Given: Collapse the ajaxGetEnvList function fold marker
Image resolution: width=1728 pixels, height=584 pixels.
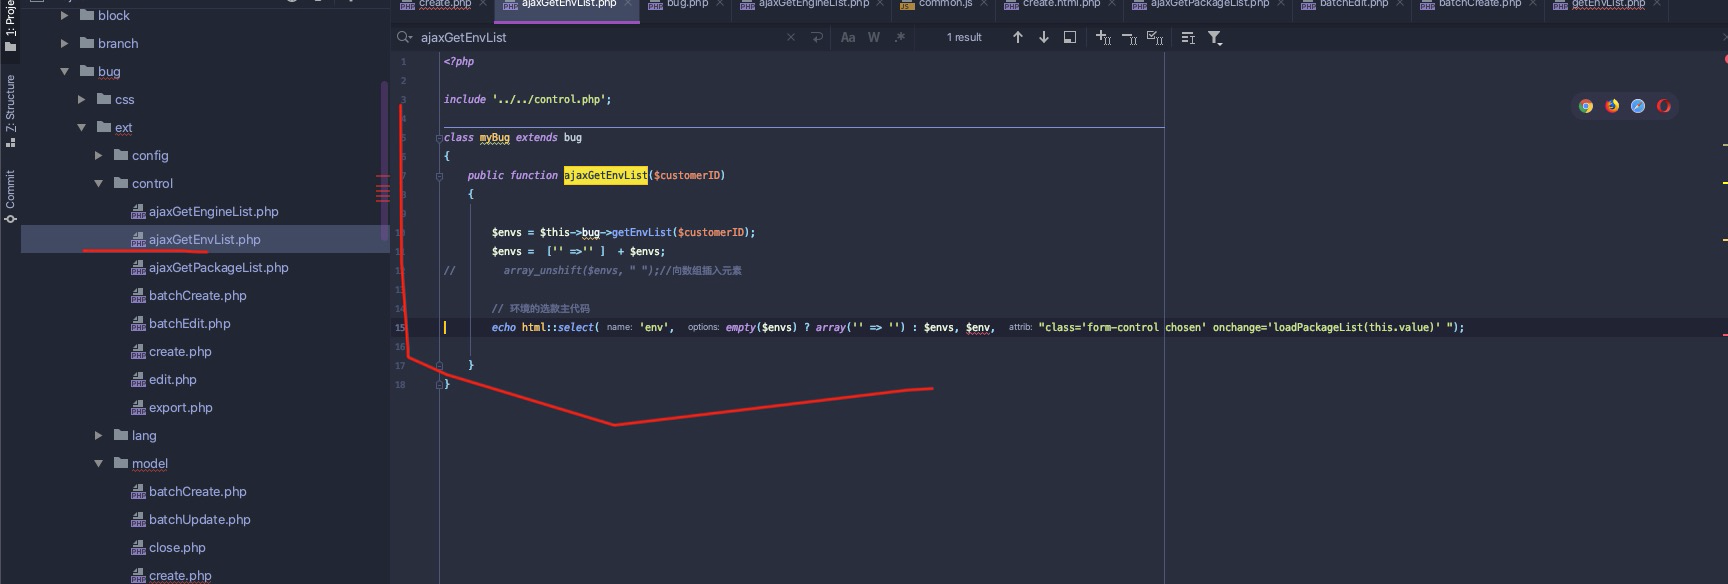Looking at the screenshot, I should coord(439,176).
